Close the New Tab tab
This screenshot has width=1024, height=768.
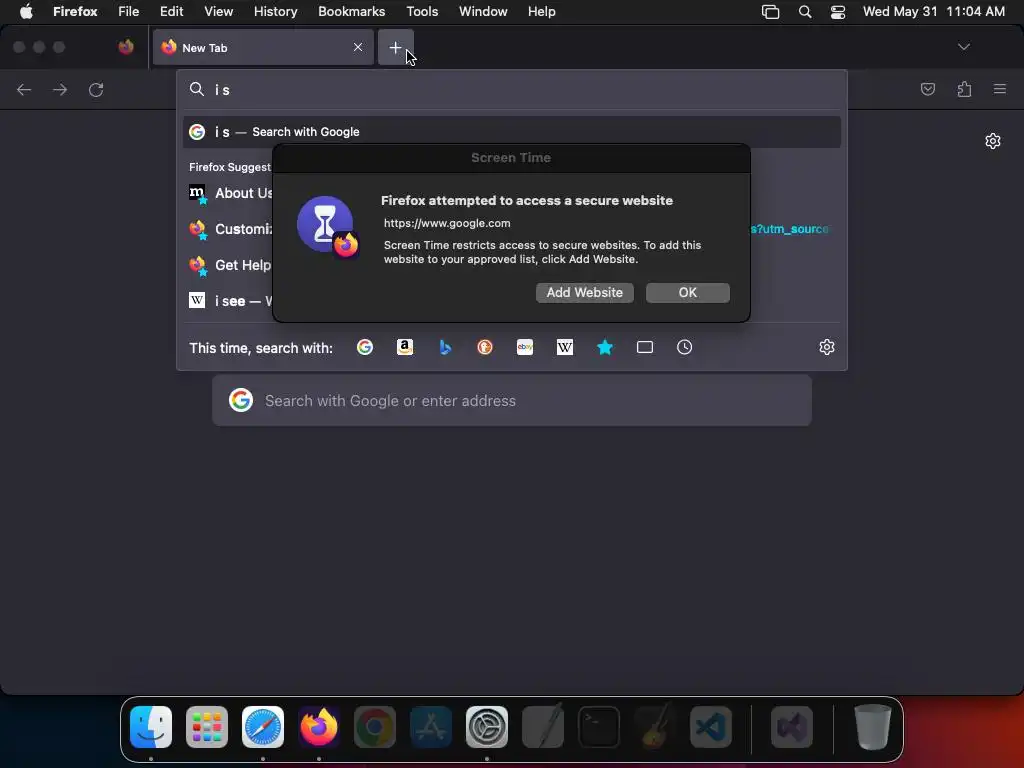[x=357, y=47]
